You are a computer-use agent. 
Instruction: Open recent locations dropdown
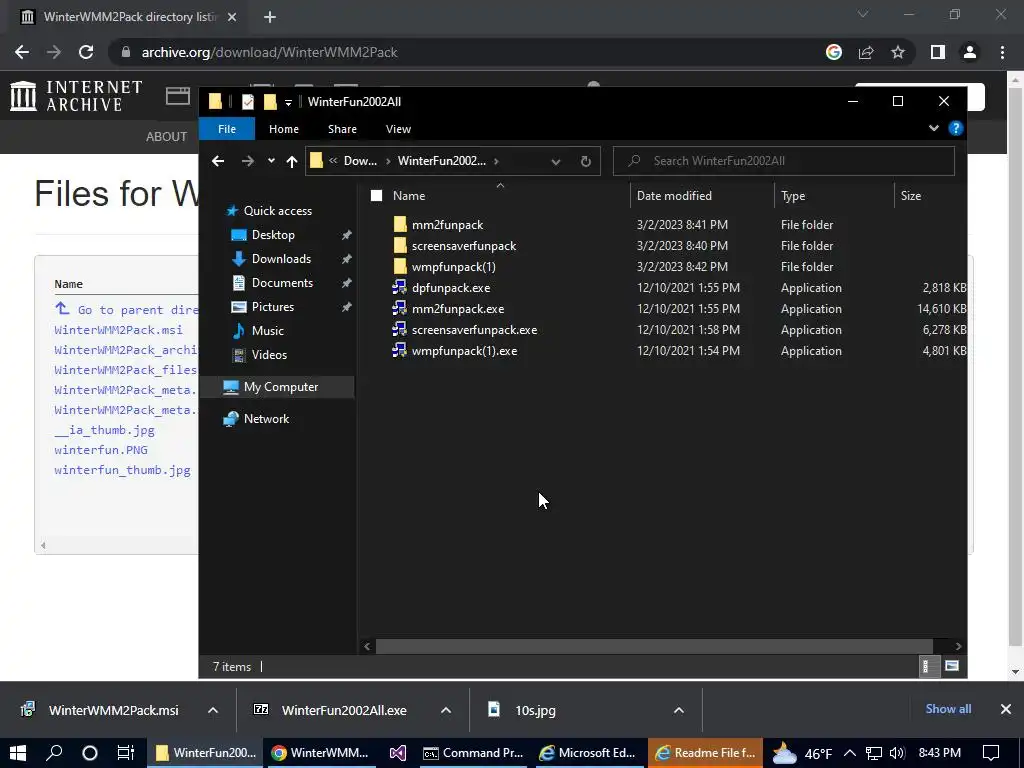[271, 161]
